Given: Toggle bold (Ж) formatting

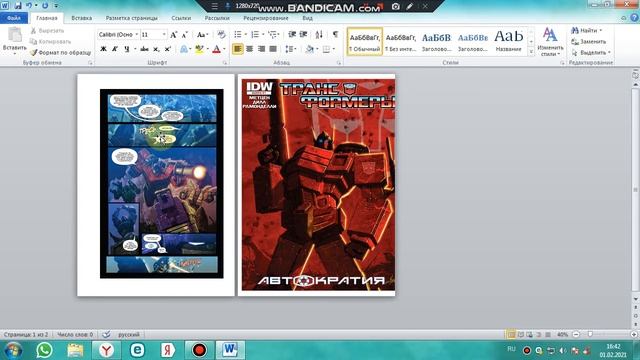Looking at the screenshot, I should [103, 49].
